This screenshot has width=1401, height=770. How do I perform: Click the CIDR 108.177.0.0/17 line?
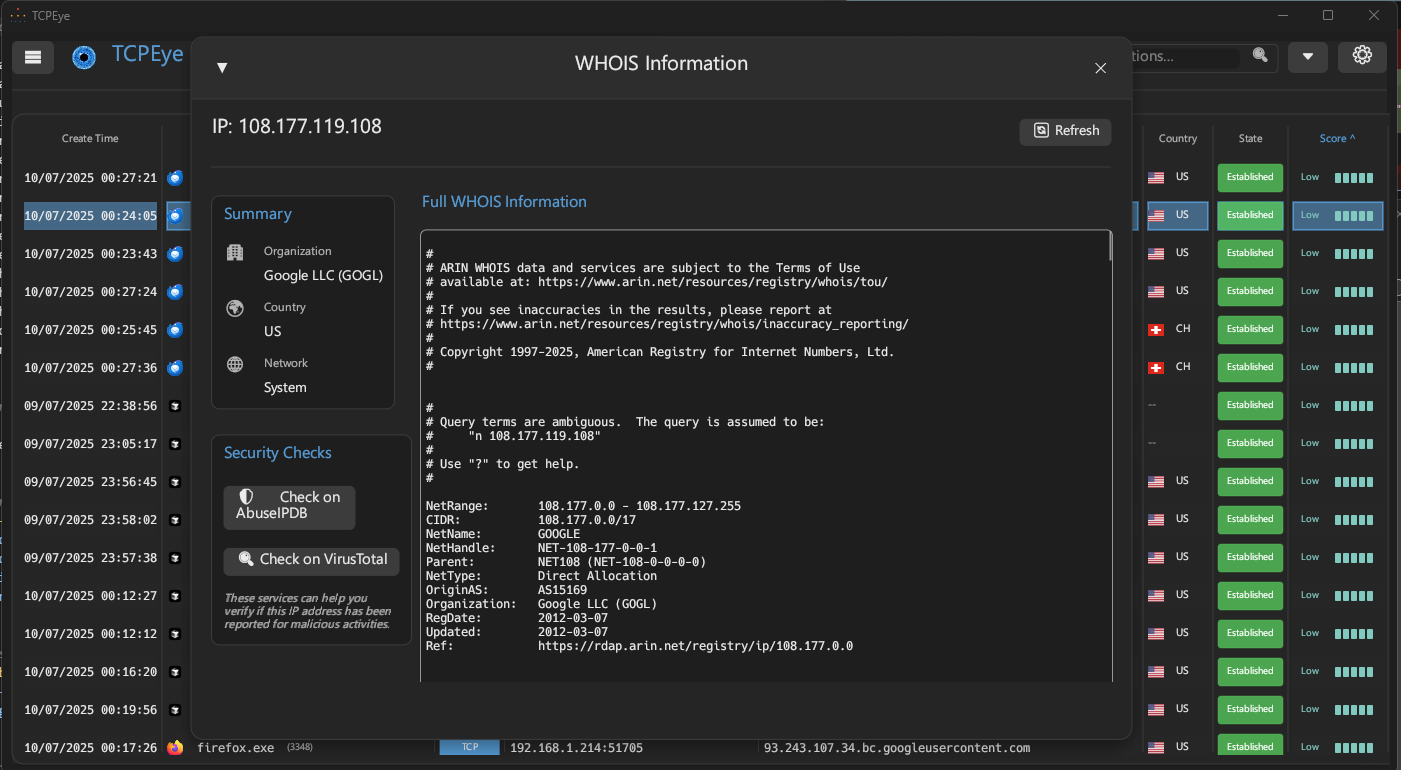point(531,520)
